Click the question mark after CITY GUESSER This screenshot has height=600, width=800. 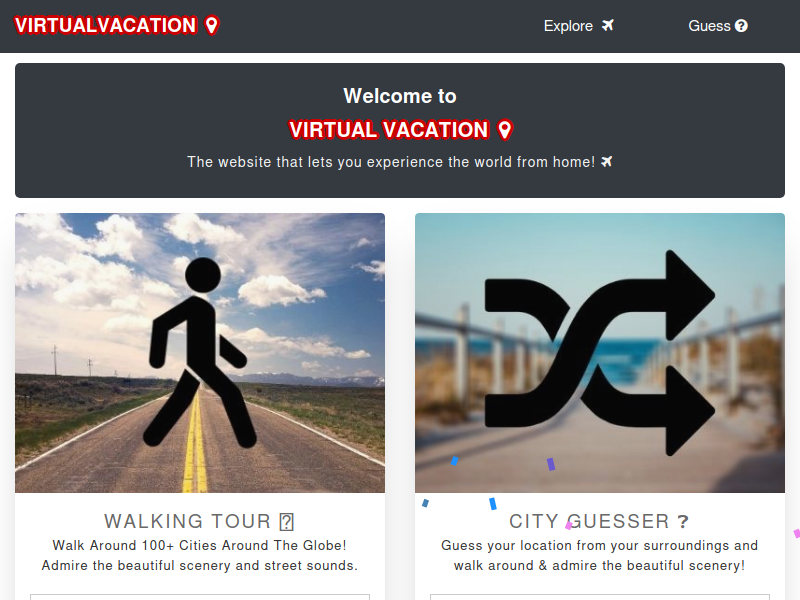[x=683, y=521]
